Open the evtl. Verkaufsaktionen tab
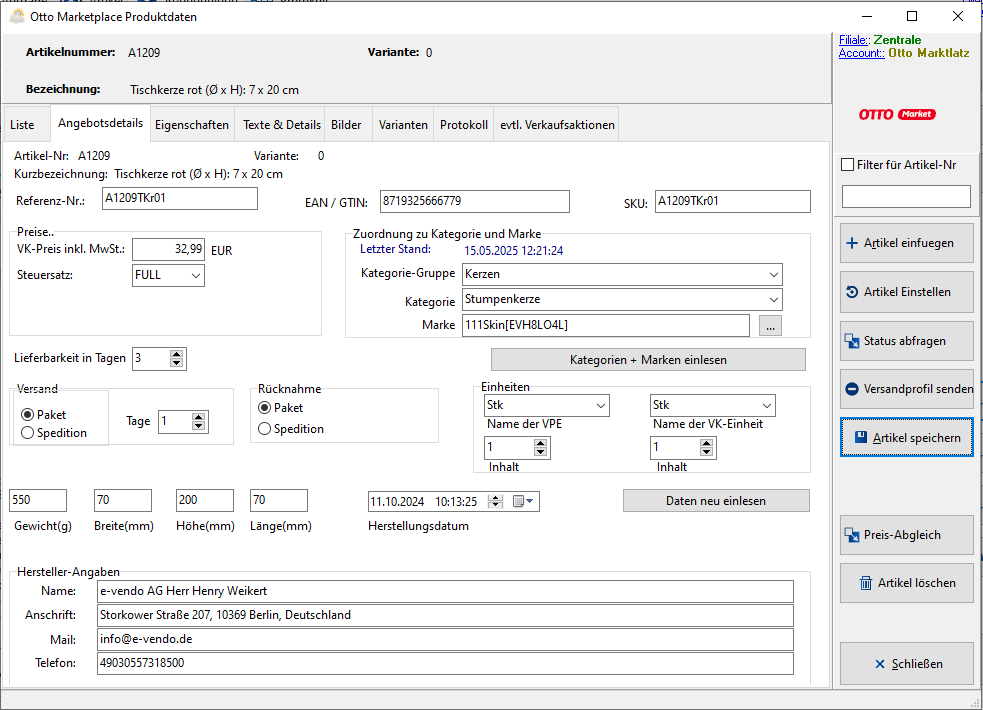Screen dimensions: 983x710 [x=557, y=125]
